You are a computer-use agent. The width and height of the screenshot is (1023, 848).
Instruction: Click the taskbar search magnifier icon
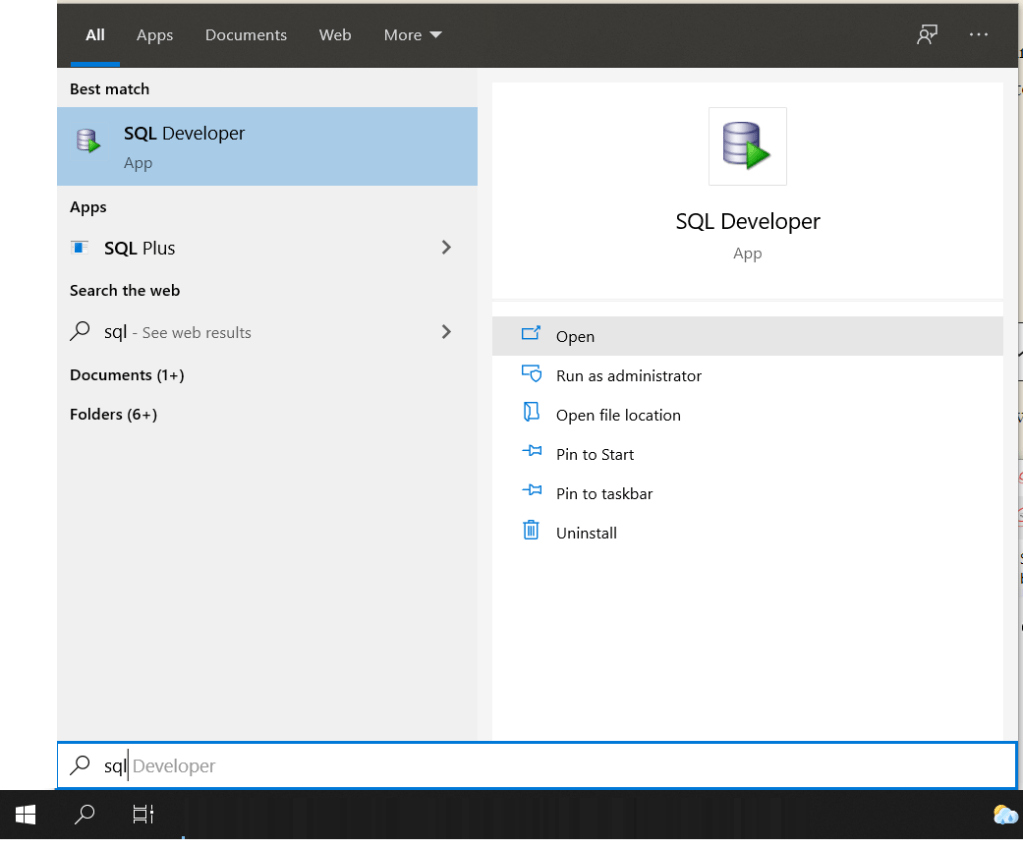(x=85, y=815)
